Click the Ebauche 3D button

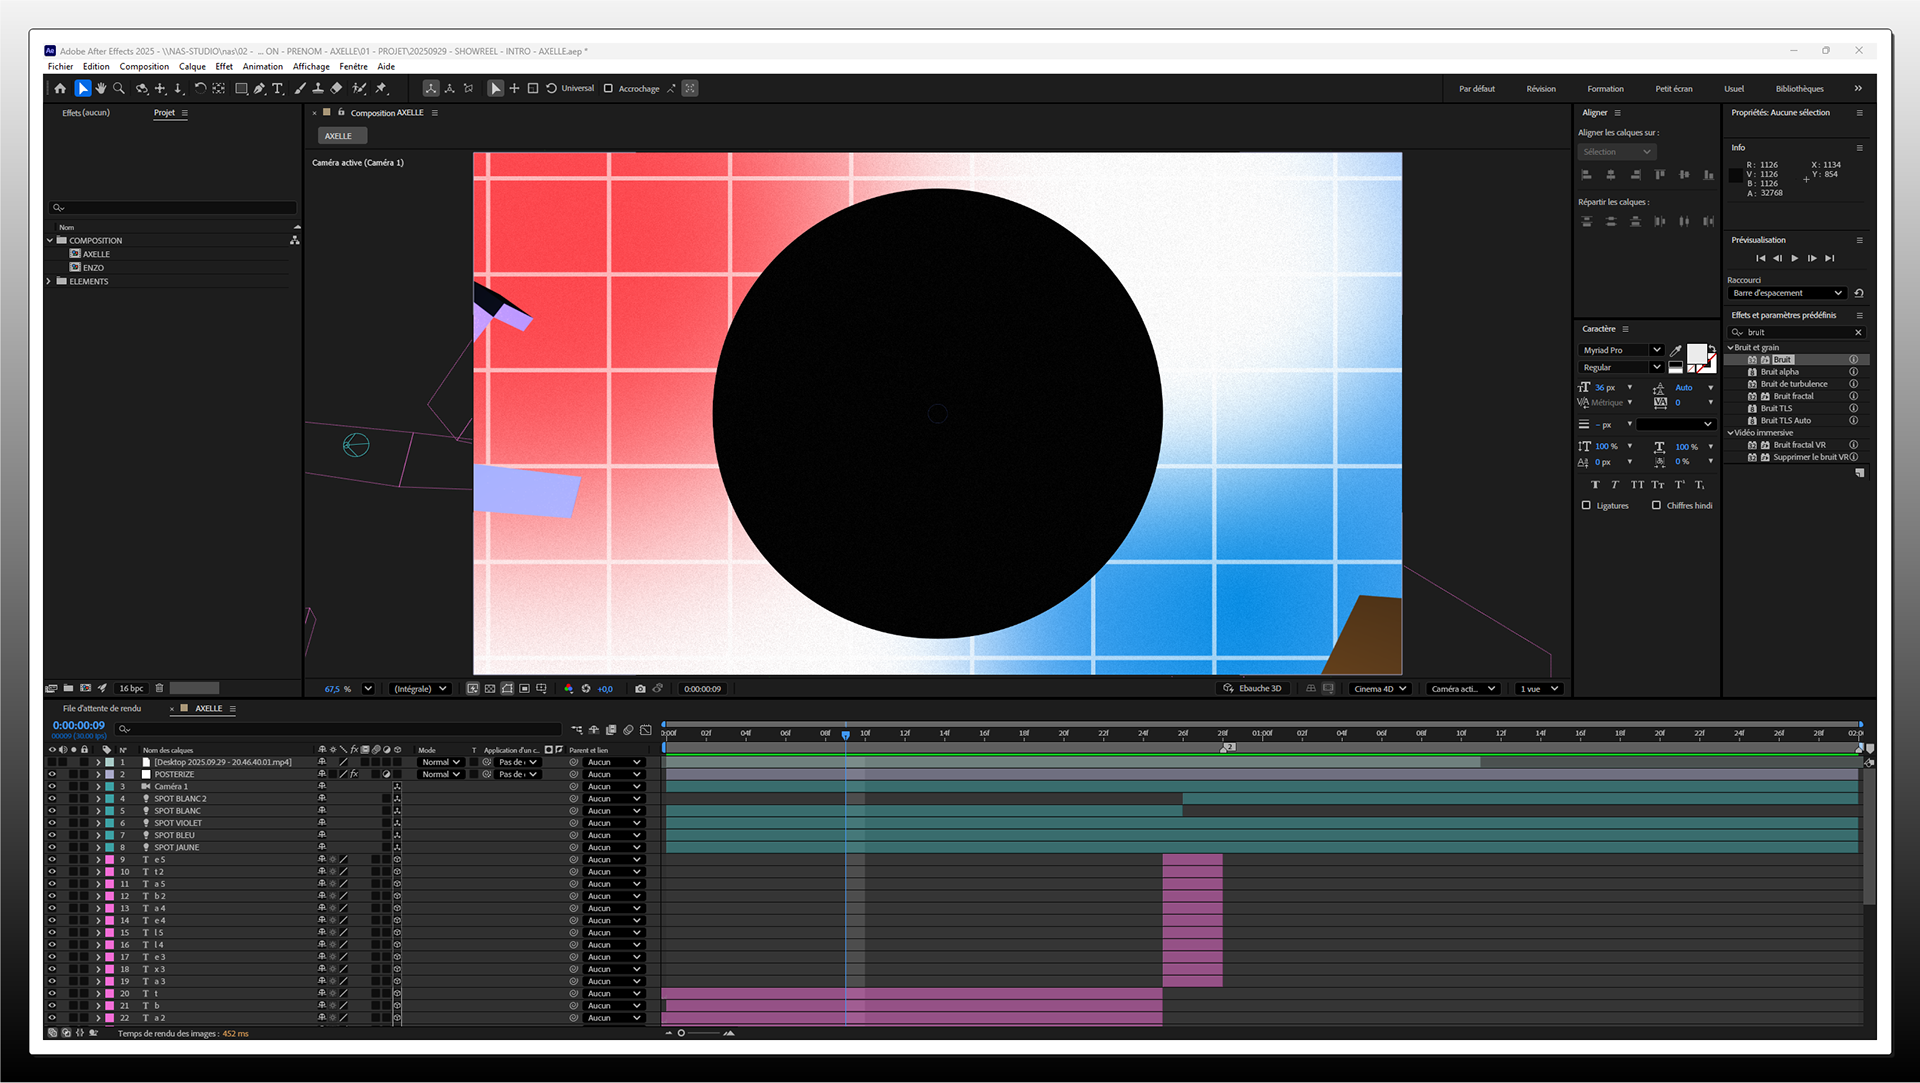(1252, 688)
